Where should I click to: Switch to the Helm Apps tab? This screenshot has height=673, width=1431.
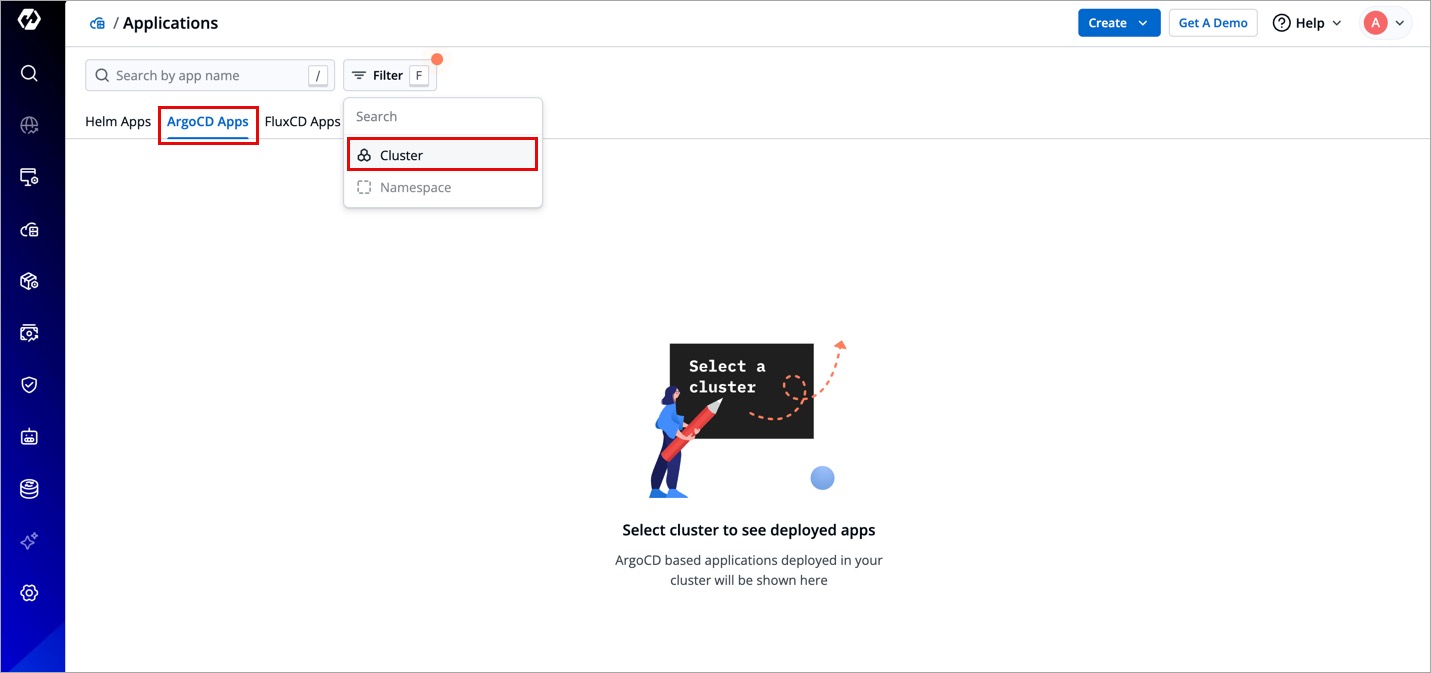[x=118, y=122]
